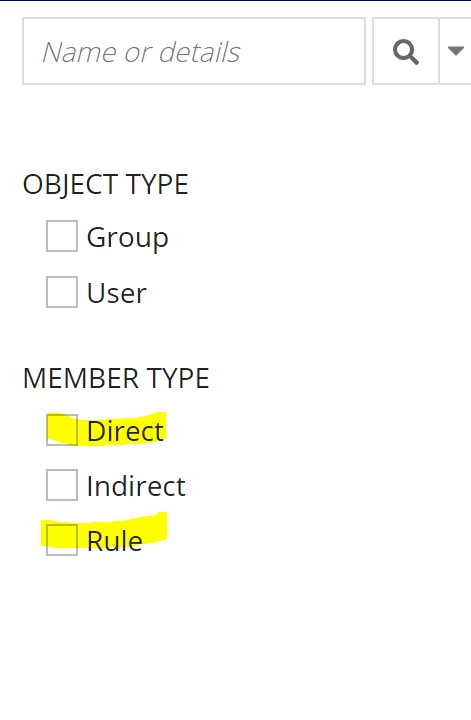
Task: Enable the Group object type checkbox
Action: pyautogui.click(x=62, y=236)
